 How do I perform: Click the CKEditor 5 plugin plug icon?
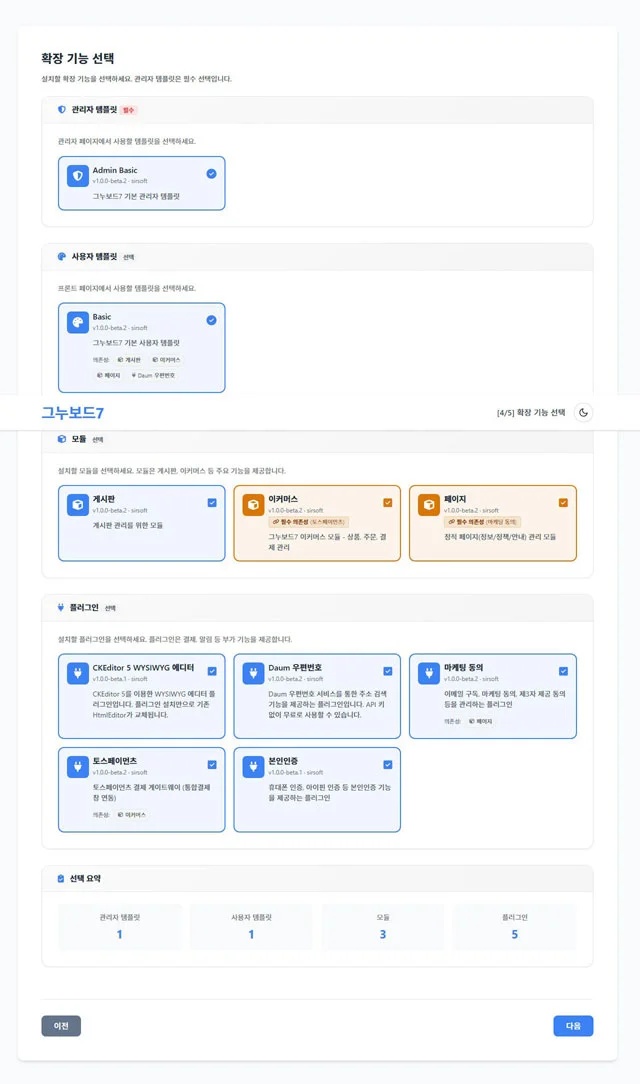click(x=78, y=673)
